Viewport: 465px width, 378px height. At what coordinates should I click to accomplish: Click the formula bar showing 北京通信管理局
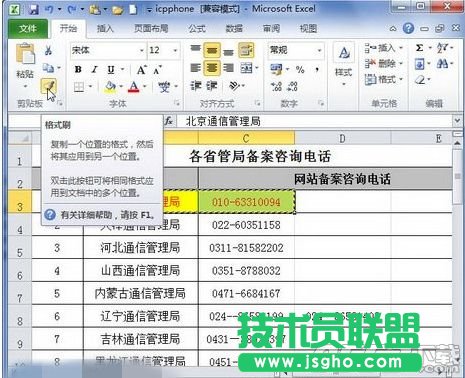tap(313, 121)
